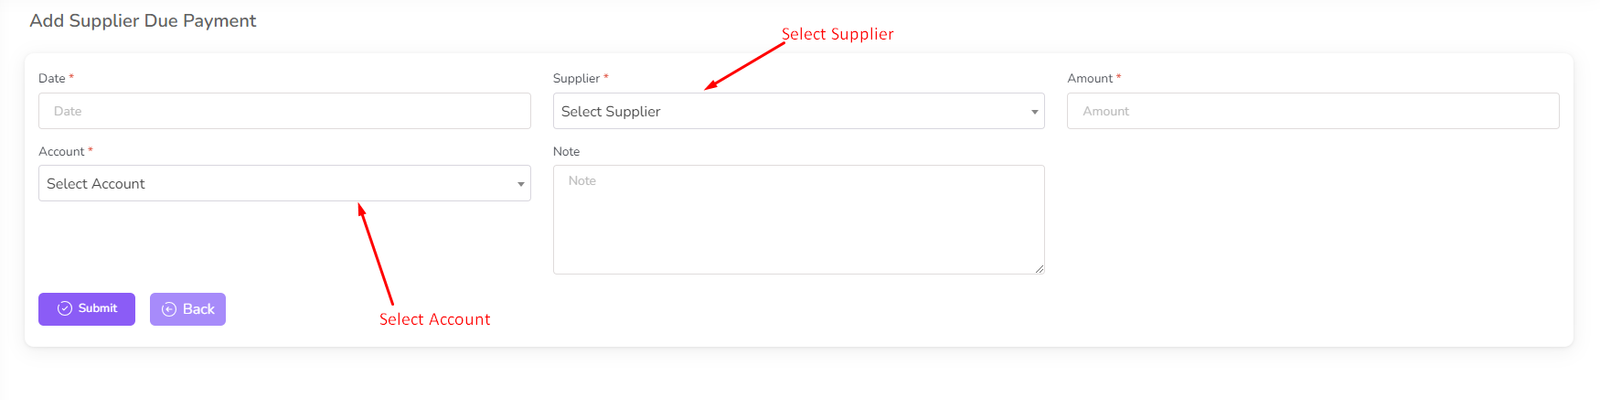
Task: Click the Amount field label
Action: tap(1089, 78)
